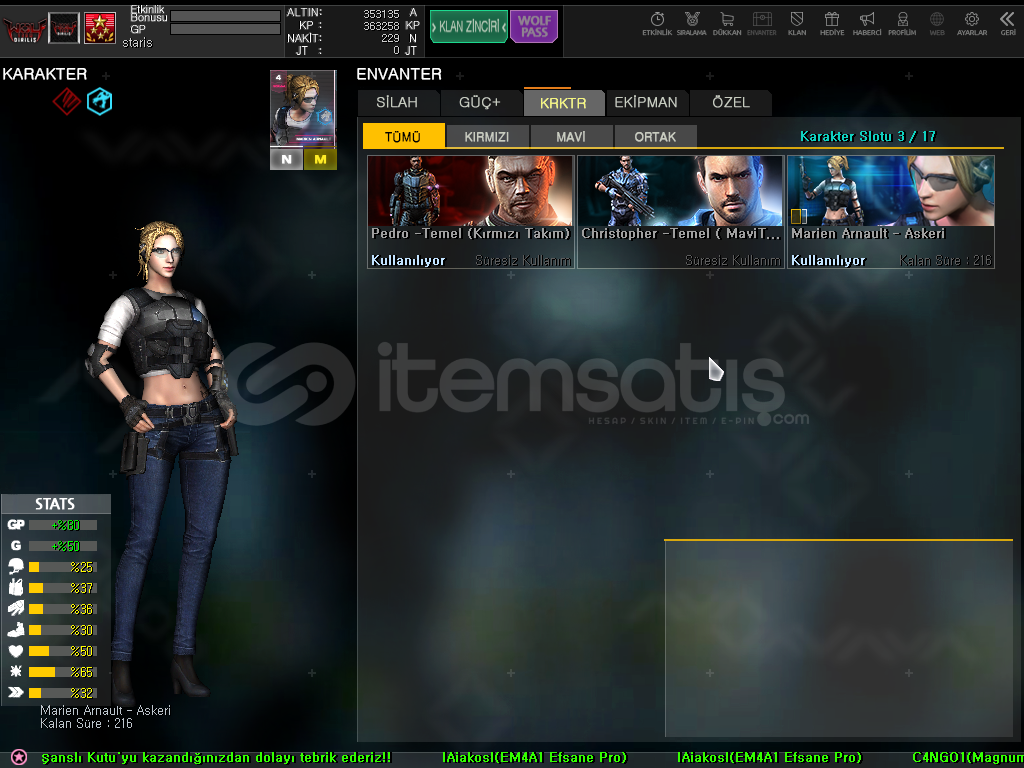This screenshot has width=1024, height=768.
Task: Click the equipped character portrait thumbnail
Action: [303, 109]
